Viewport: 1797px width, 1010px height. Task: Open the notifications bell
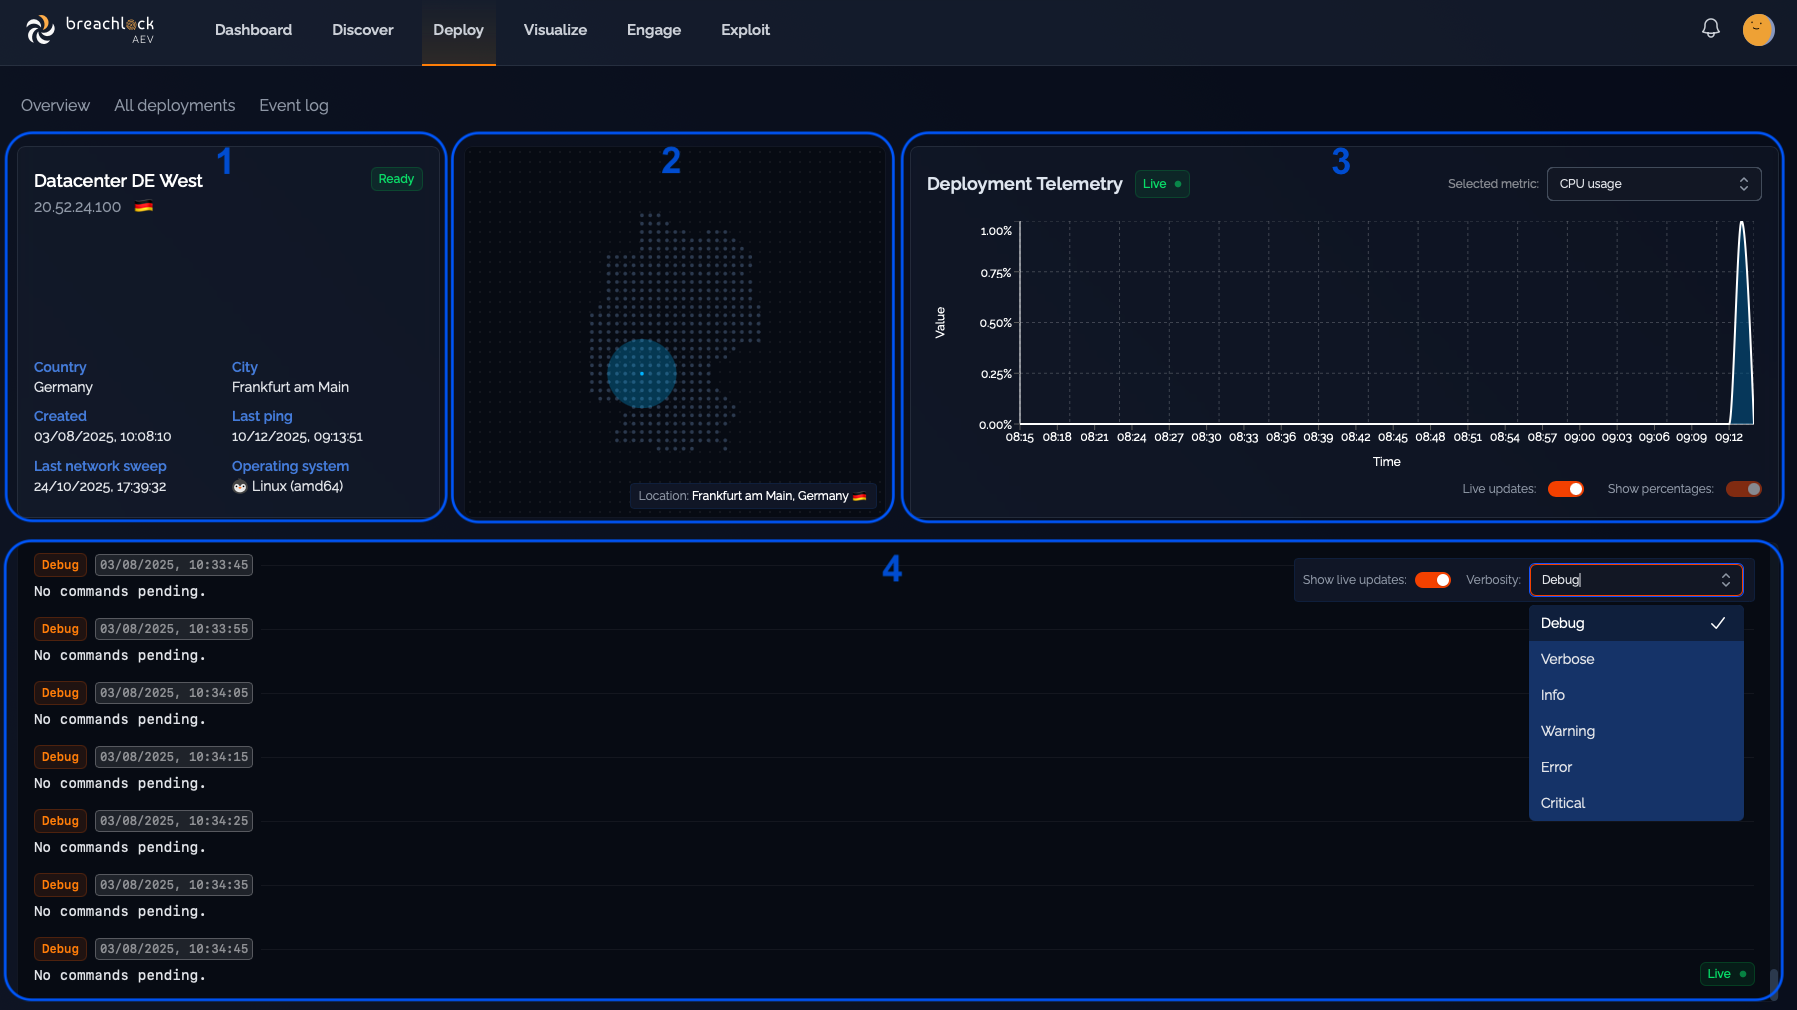(1710, 29)
